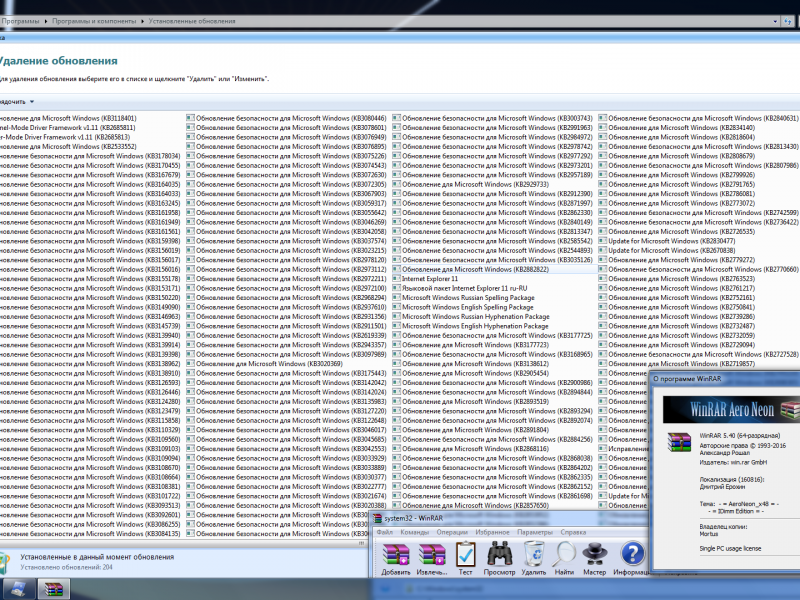The width and height of the screenshot is (800, 600).
Task: Open the Справка menu in WinRAR
Action: [x=573, y=532]
